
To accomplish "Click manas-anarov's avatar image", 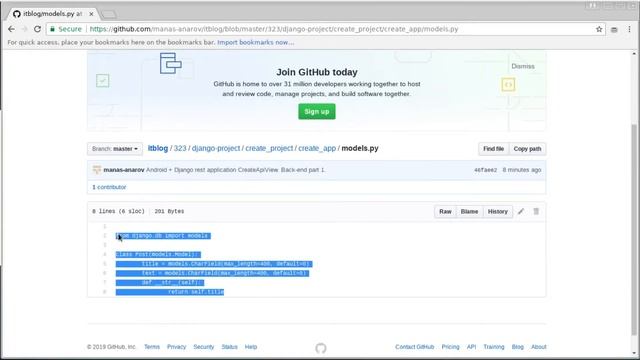I will [x=97, y=170].
